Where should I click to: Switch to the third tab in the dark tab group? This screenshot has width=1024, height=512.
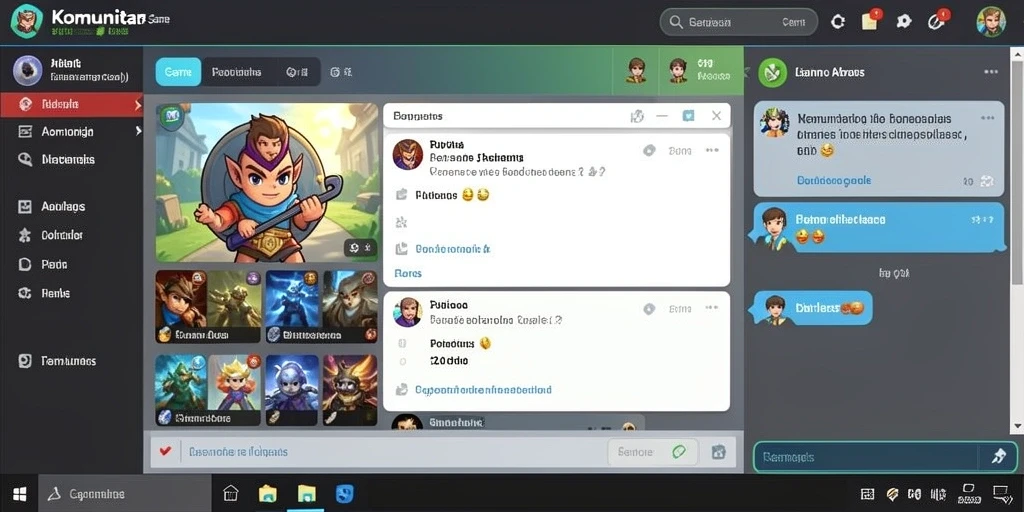pyautogui.click(x=297, y=72)
